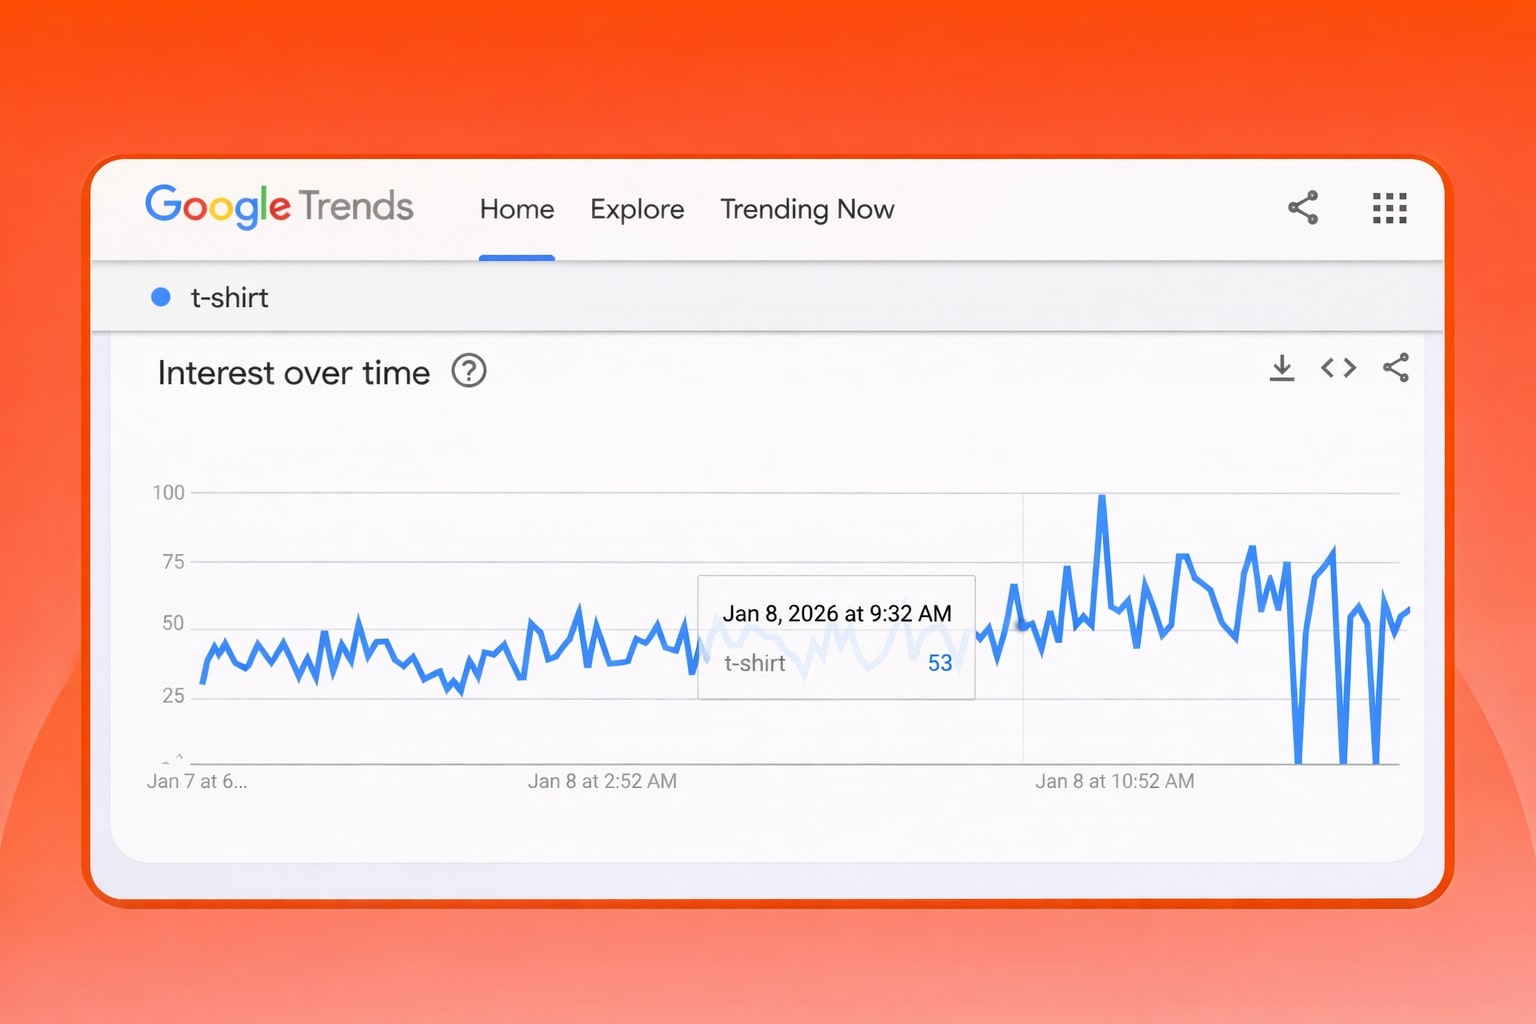Click the Jan 8 at 2:52 AM axis label
The image size is (1536, 1024).
pyautogui.click(x=602, y=781)
